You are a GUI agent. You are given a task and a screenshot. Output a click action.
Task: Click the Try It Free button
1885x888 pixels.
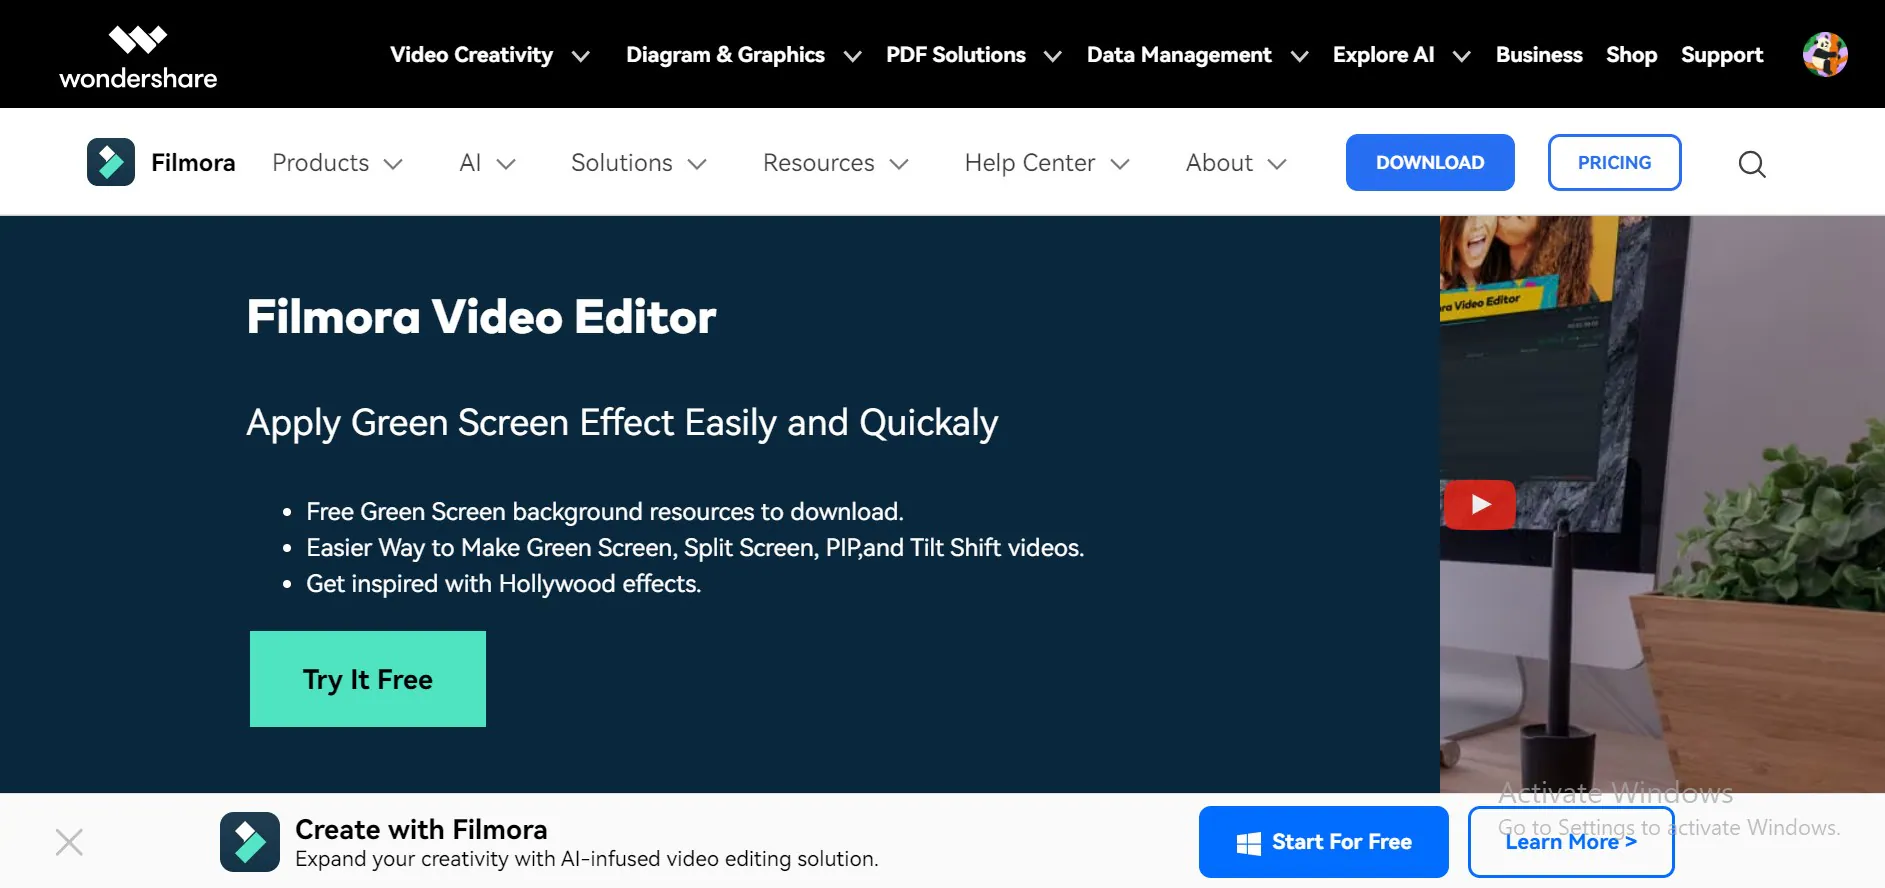(x=368, y=679)
